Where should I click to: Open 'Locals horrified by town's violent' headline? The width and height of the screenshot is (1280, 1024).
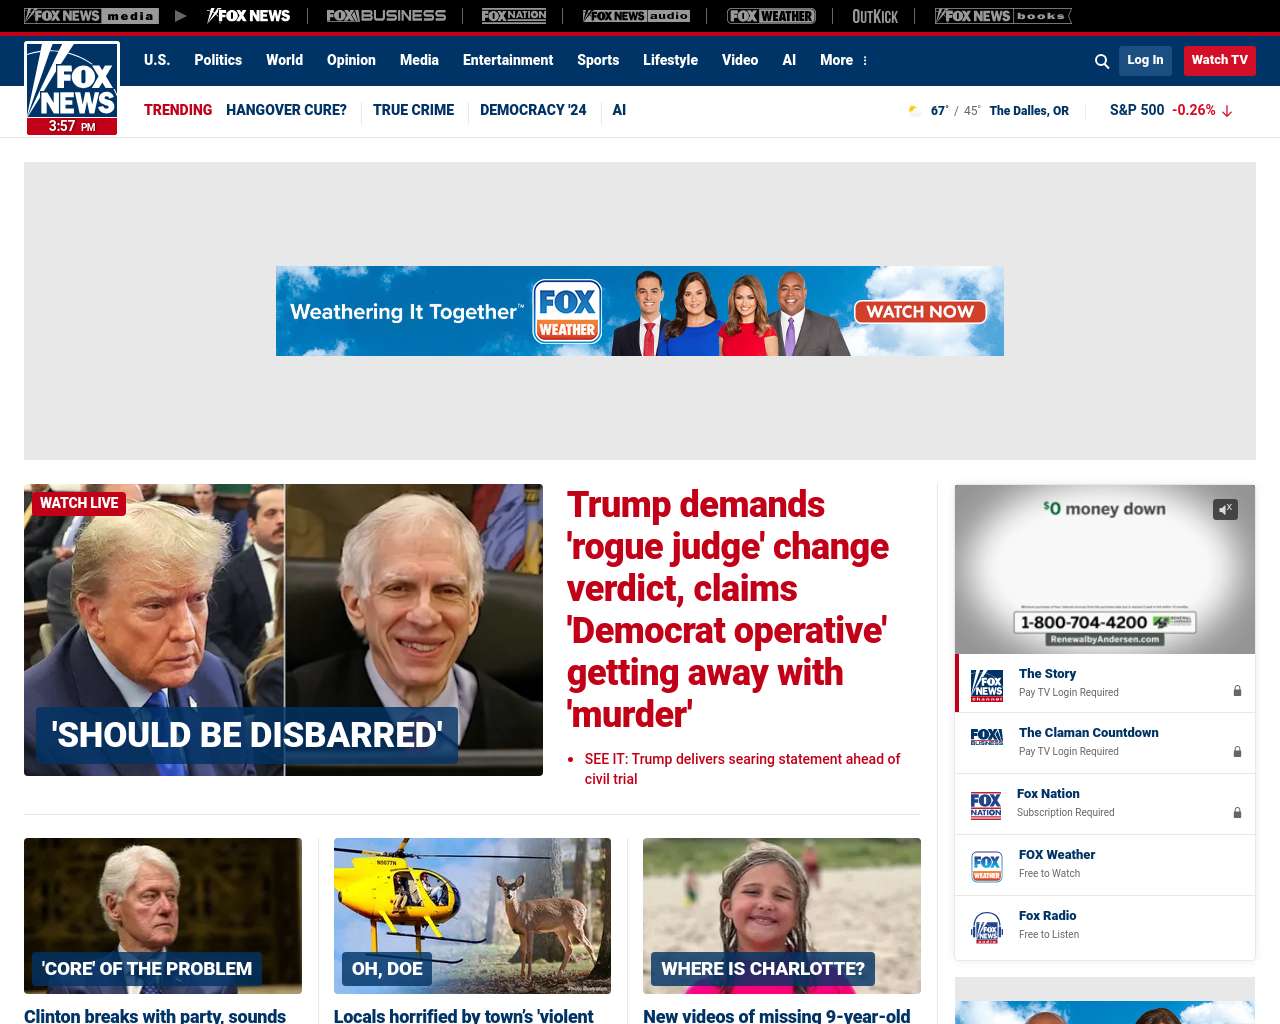click(463, 1016)
